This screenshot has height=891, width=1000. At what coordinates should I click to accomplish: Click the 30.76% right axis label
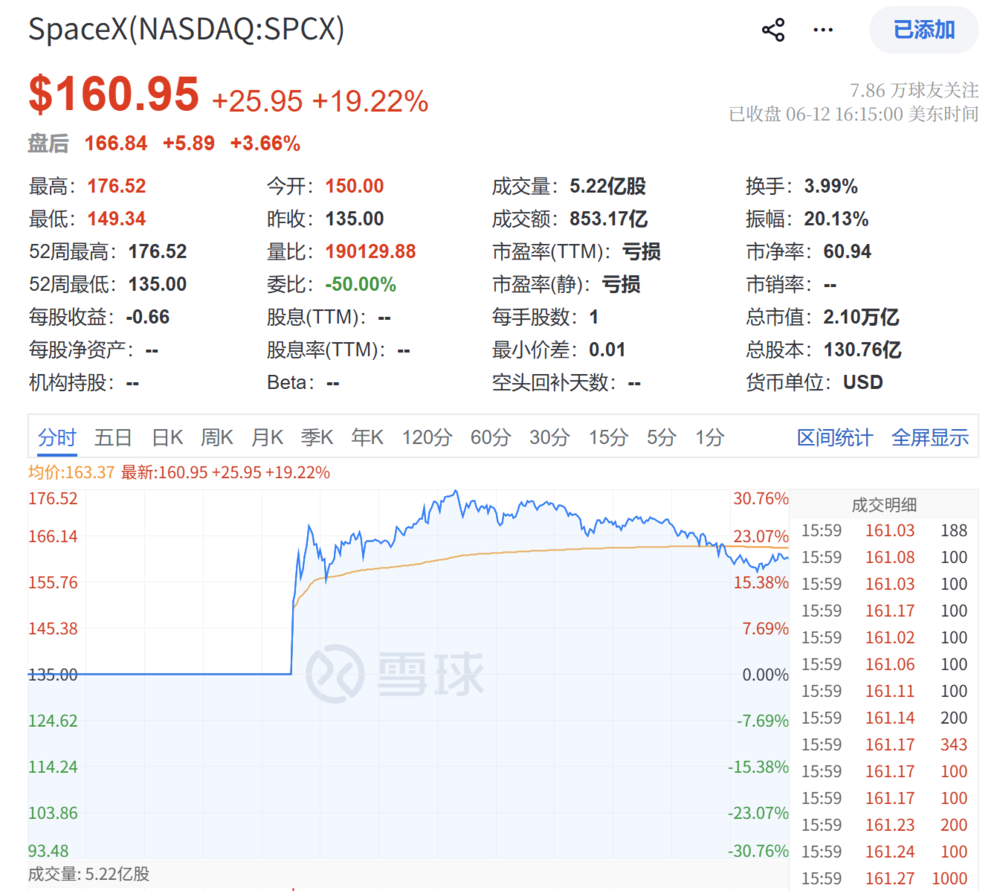761,499
